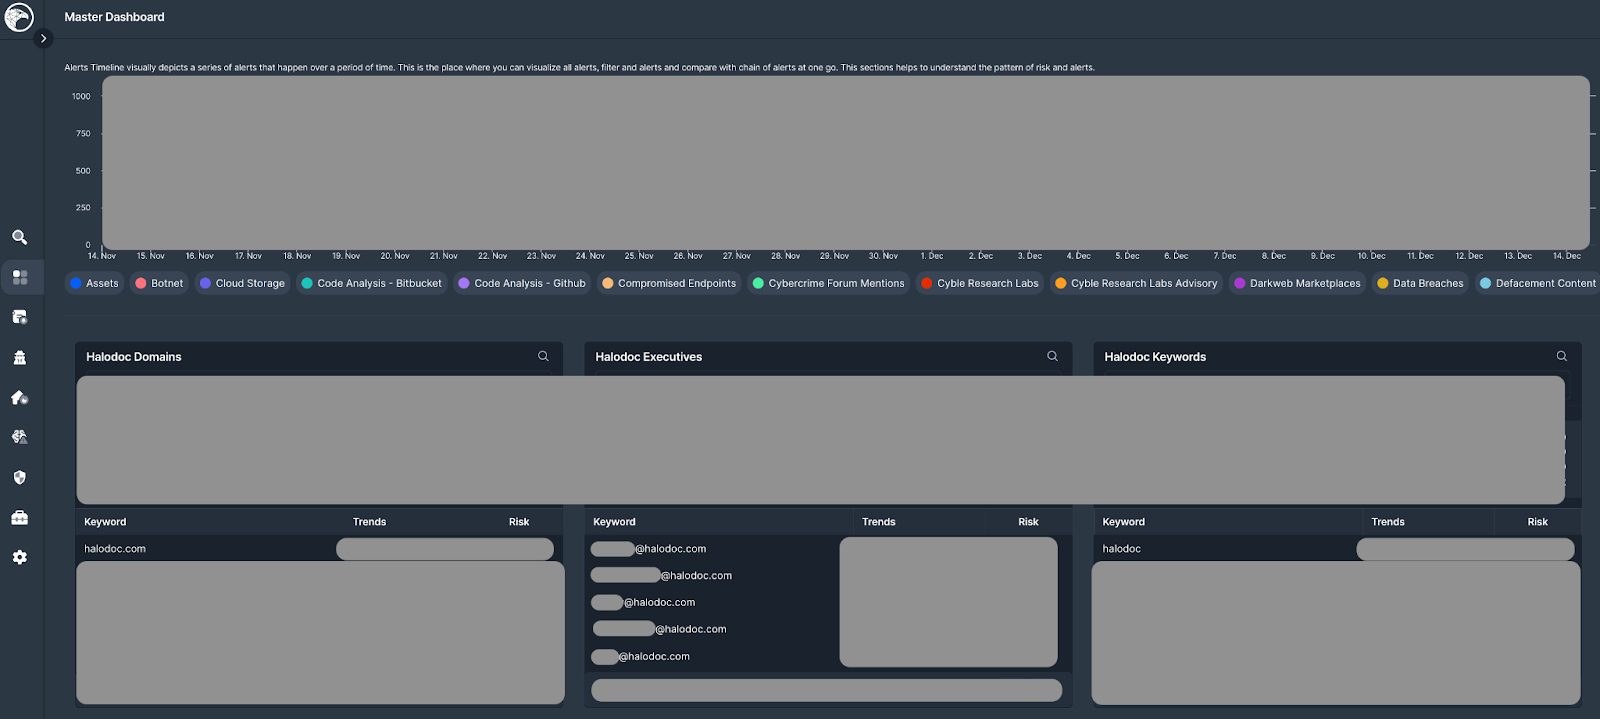Open the magnifier search icon in the sidebar
1600x719 pixels.
pos(19,237)
